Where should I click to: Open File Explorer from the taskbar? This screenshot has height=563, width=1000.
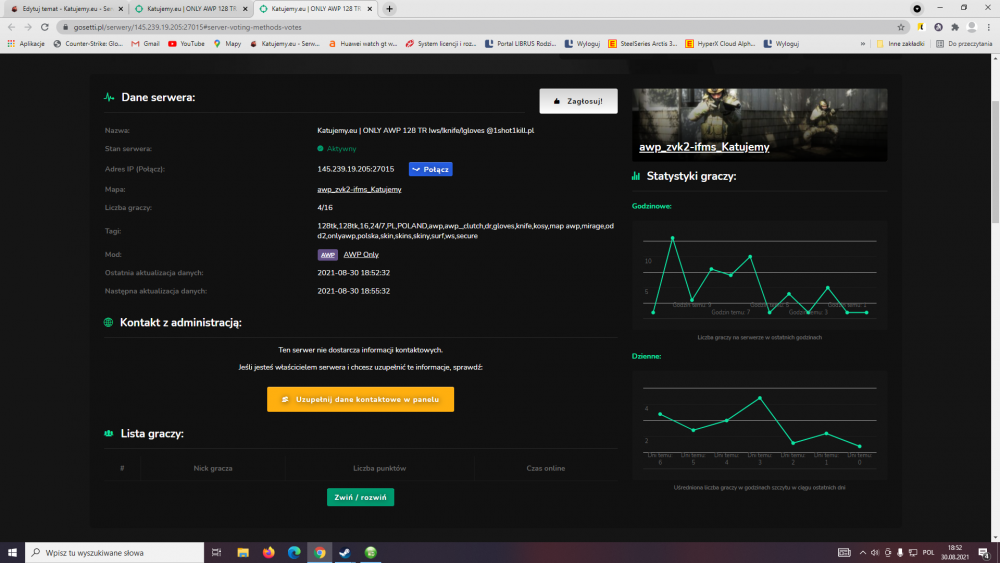click(x=243, y=552)
